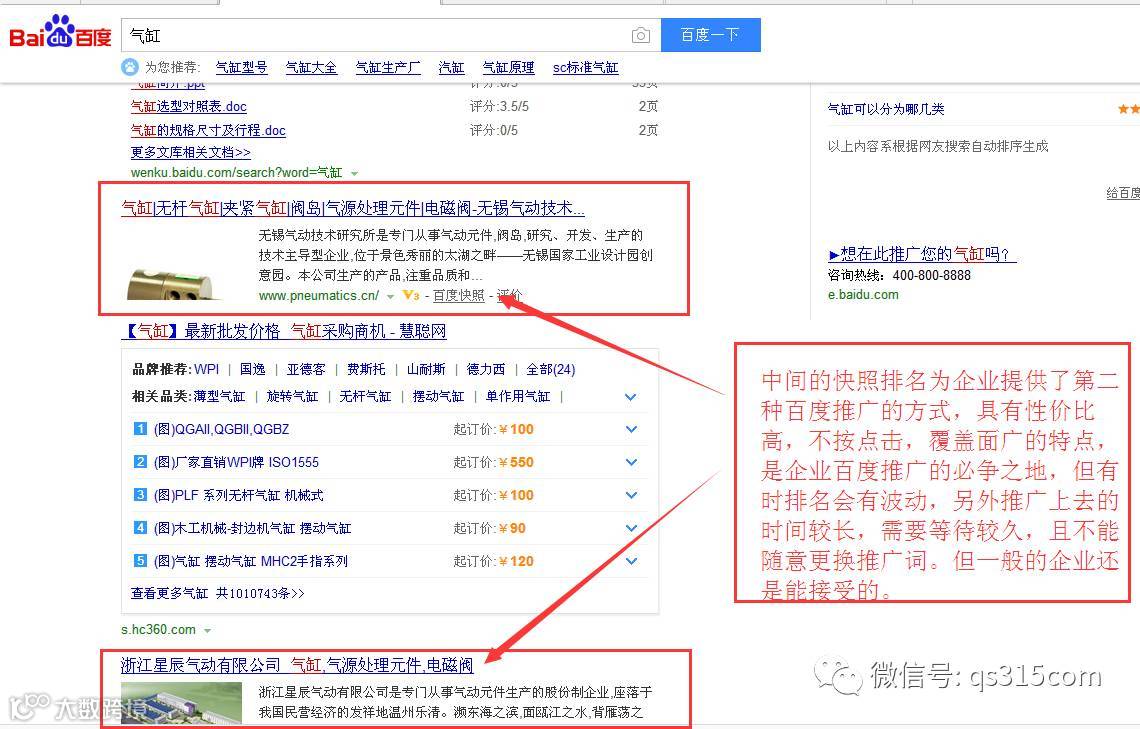Open document 气缸选型对照表.doc
This screenshot has width=1140, height=729.
pos(188,106)
